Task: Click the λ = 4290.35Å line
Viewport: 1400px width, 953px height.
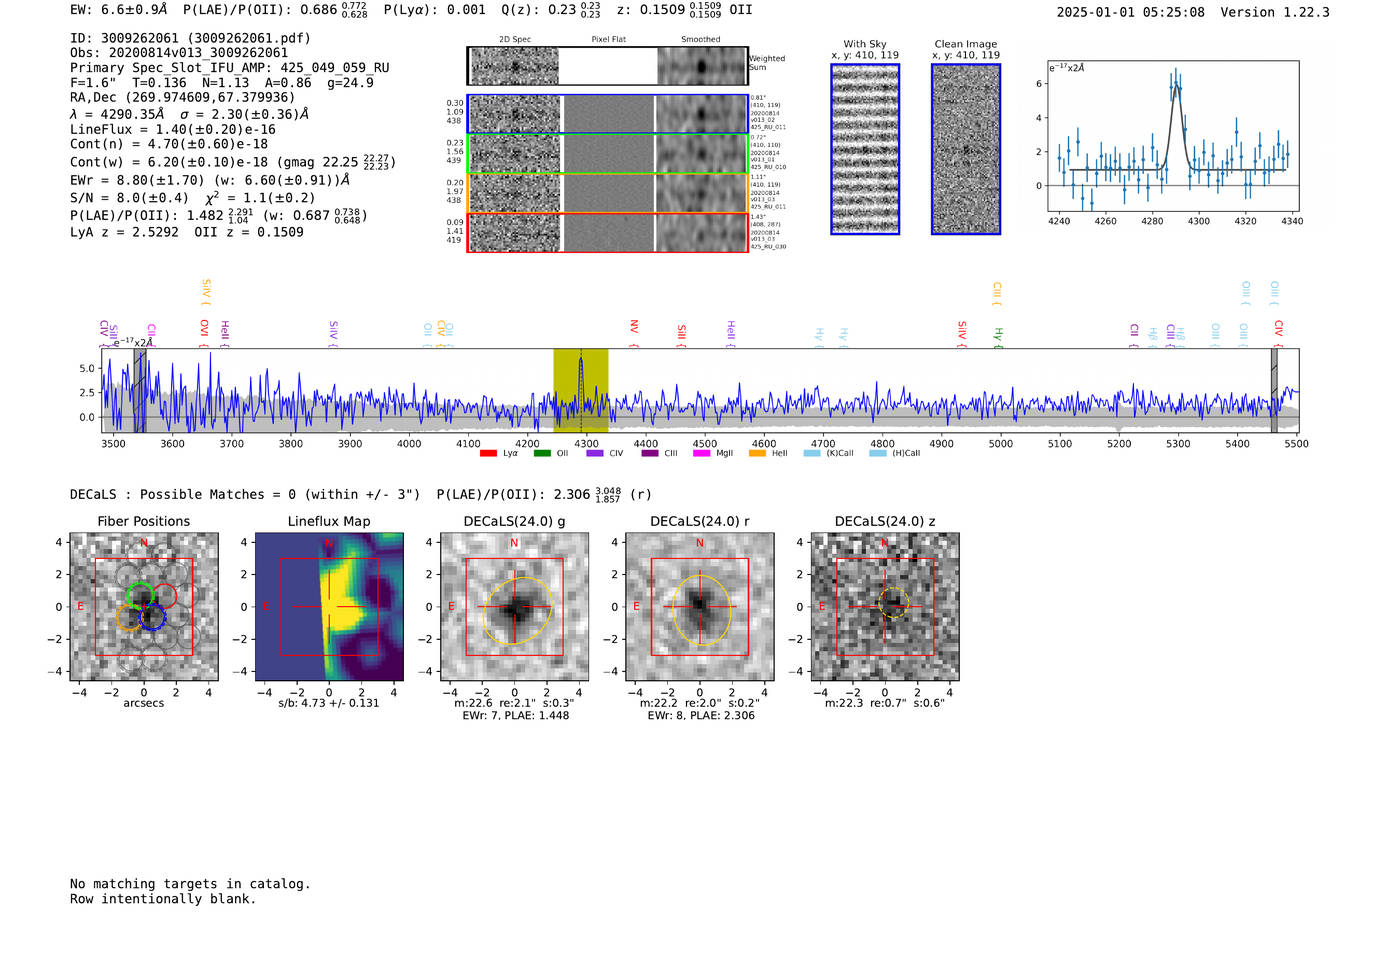Action: pyautogui.click(x=189, y=114)
